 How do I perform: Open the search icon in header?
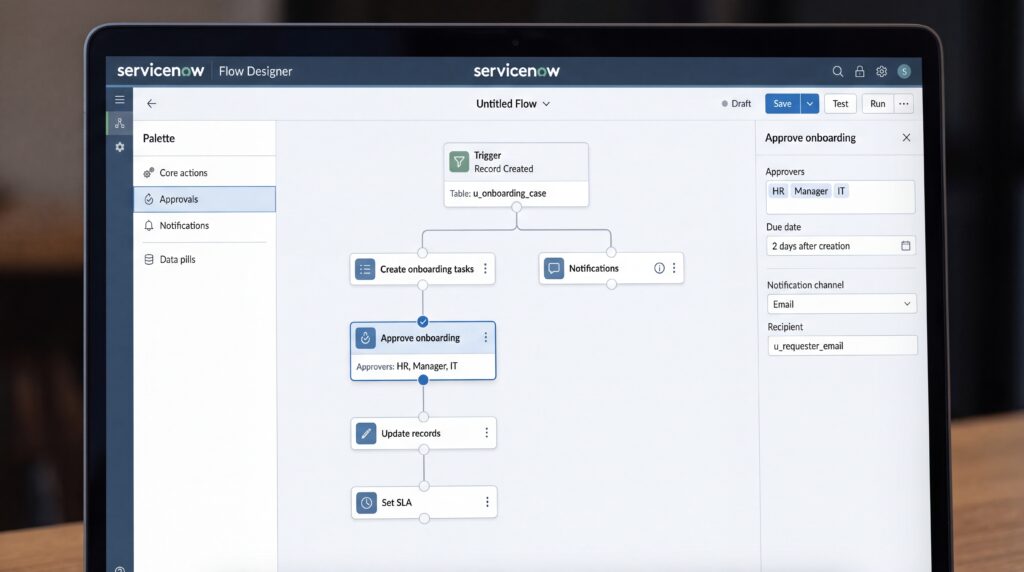[837, 71]
